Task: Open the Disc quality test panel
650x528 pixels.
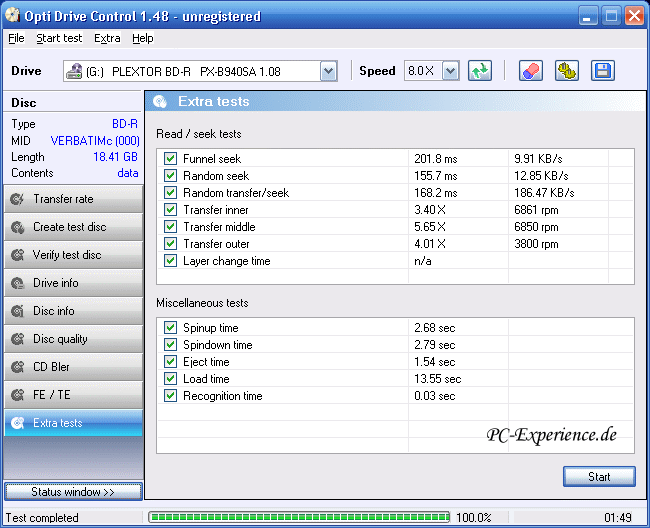Action: pyautogui.click(x=72, y=339)
